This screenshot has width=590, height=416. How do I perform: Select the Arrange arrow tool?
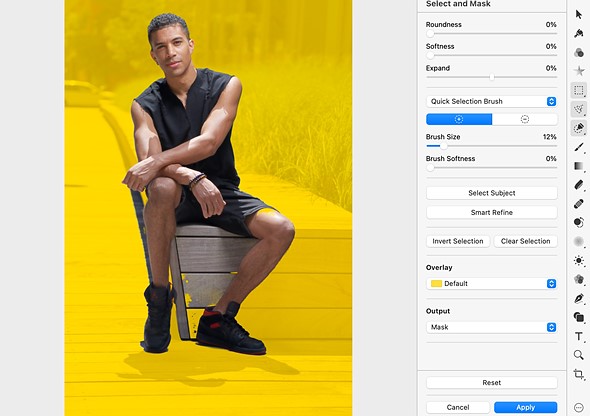tap(579, 15)
